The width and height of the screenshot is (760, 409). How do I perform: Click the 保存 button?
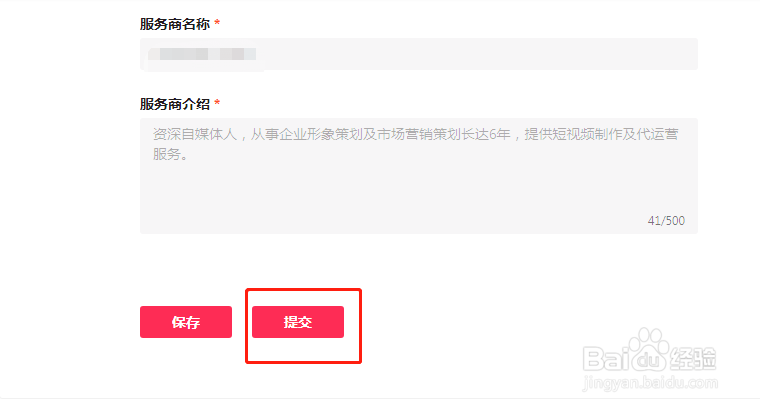186,322
